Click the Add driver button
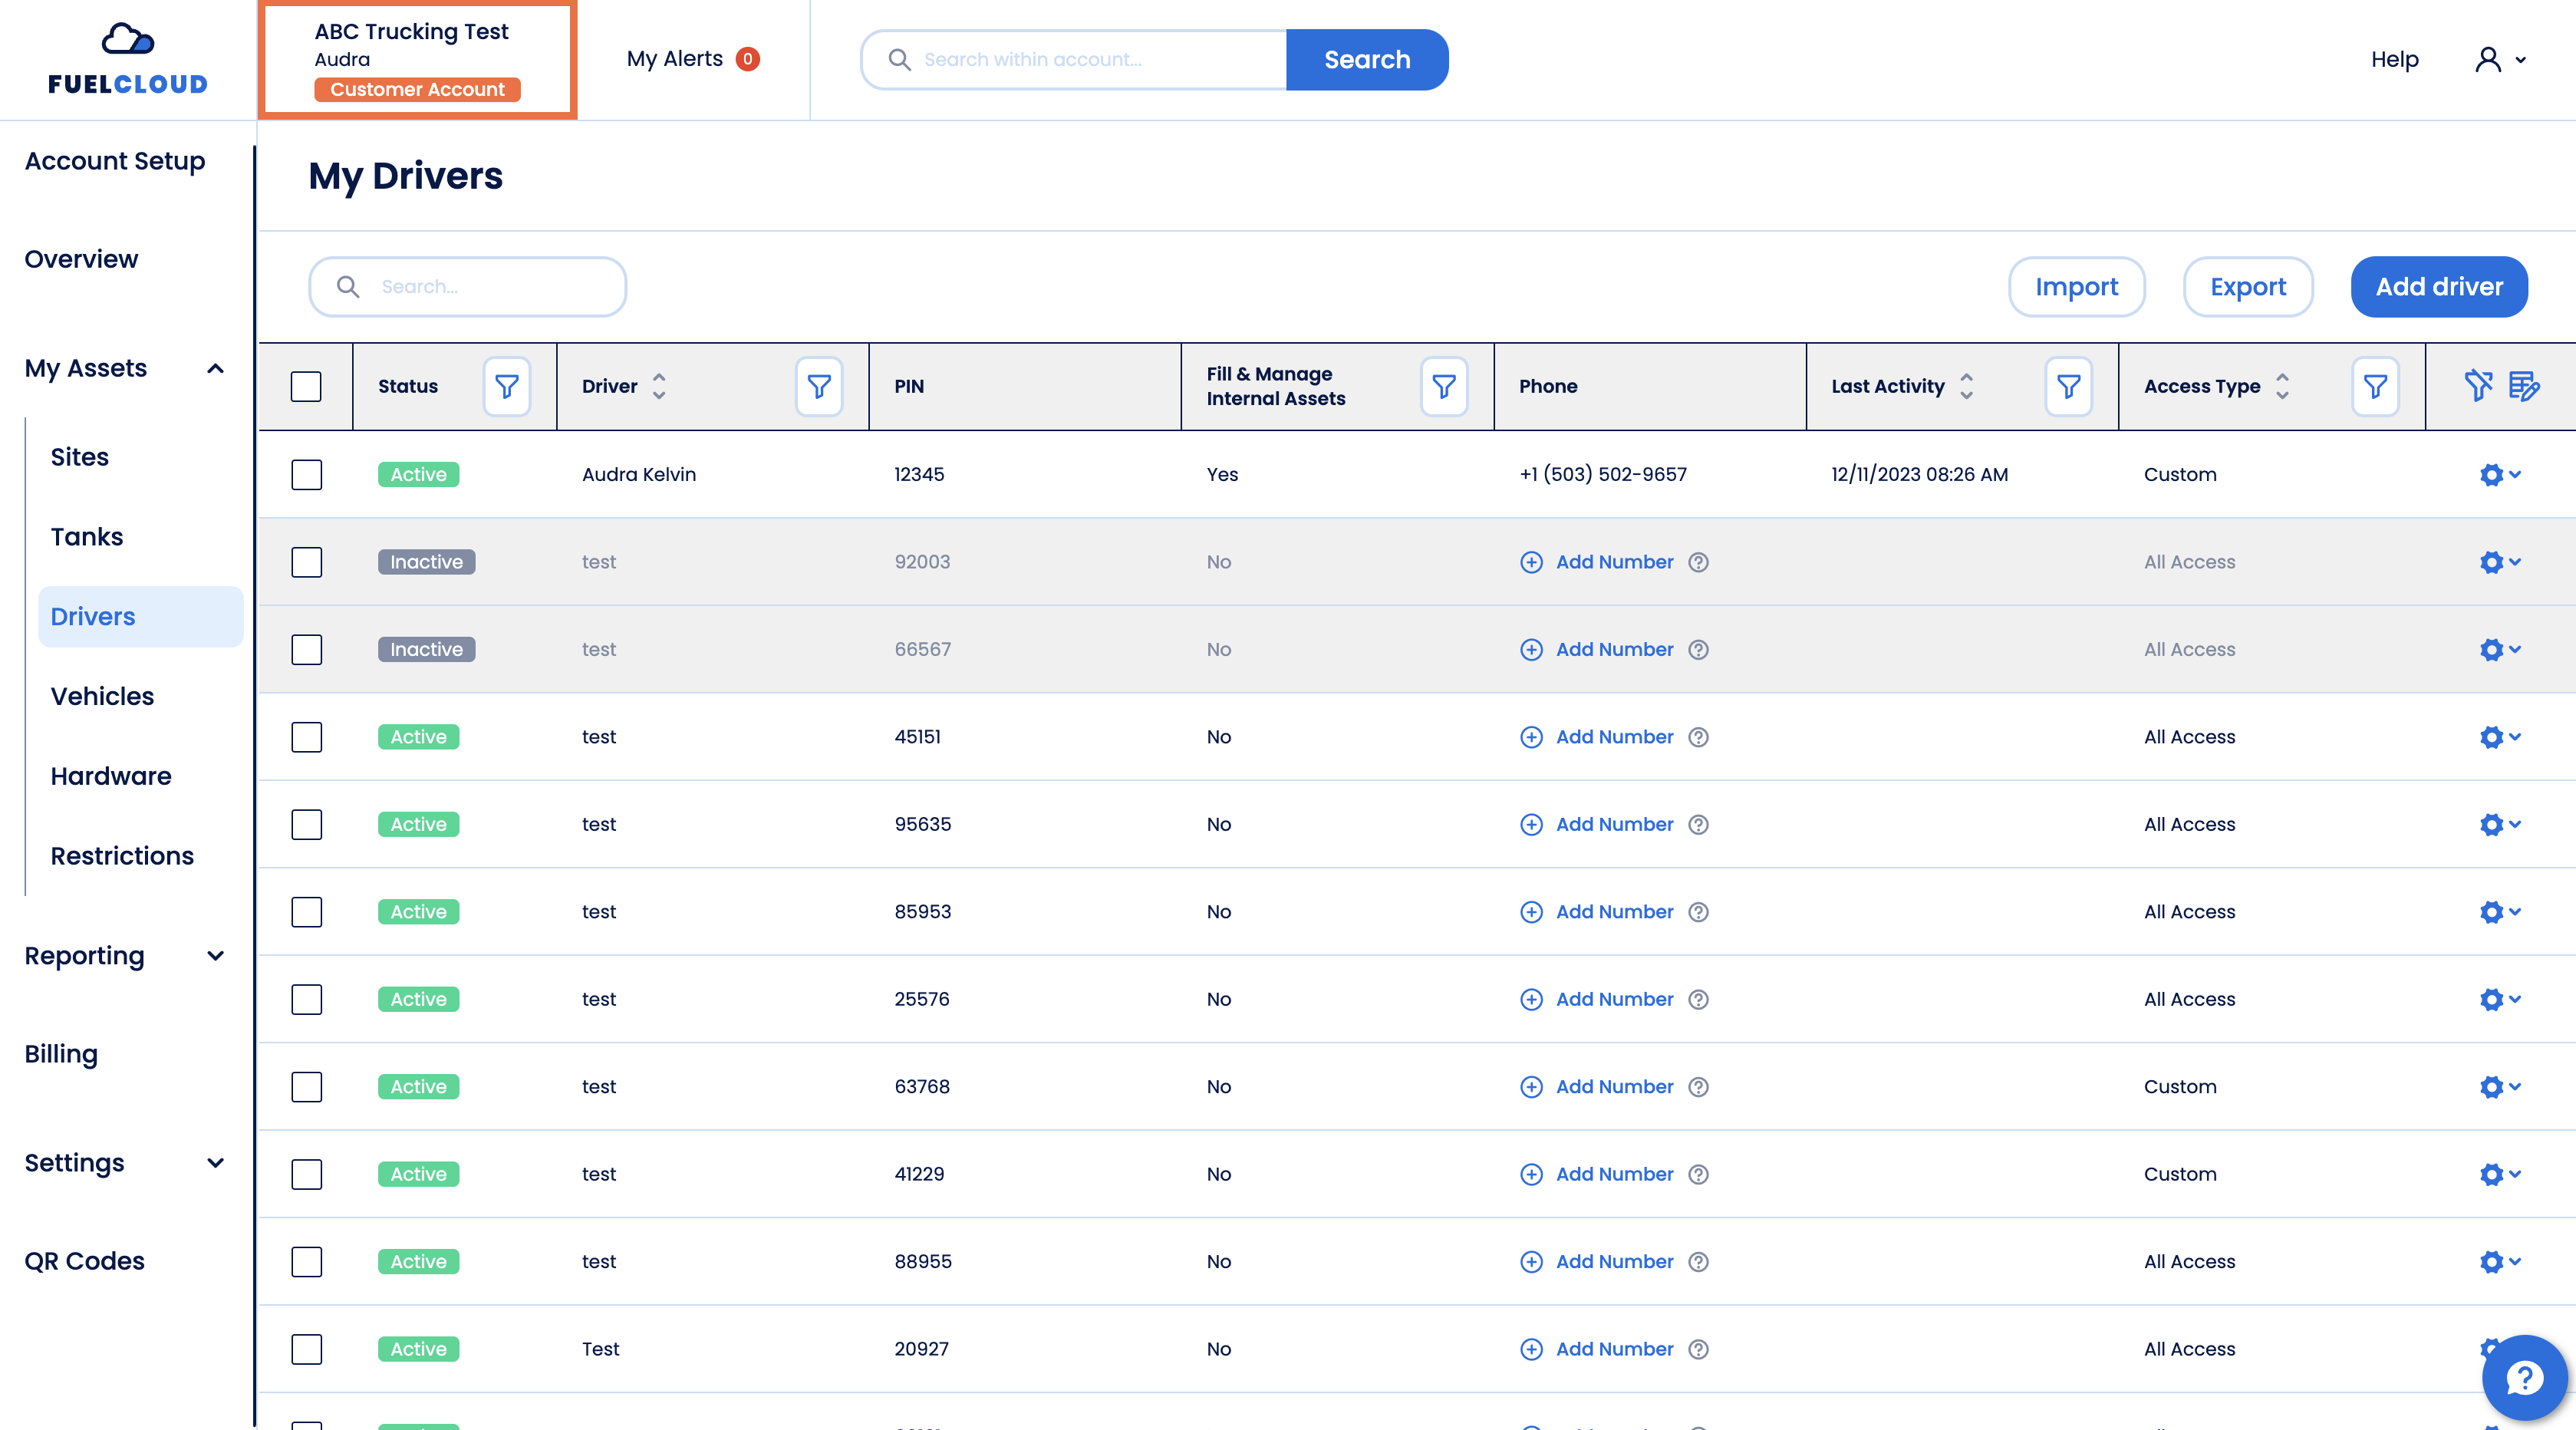This screenshot has height=1430, width=2576. 2439,287
